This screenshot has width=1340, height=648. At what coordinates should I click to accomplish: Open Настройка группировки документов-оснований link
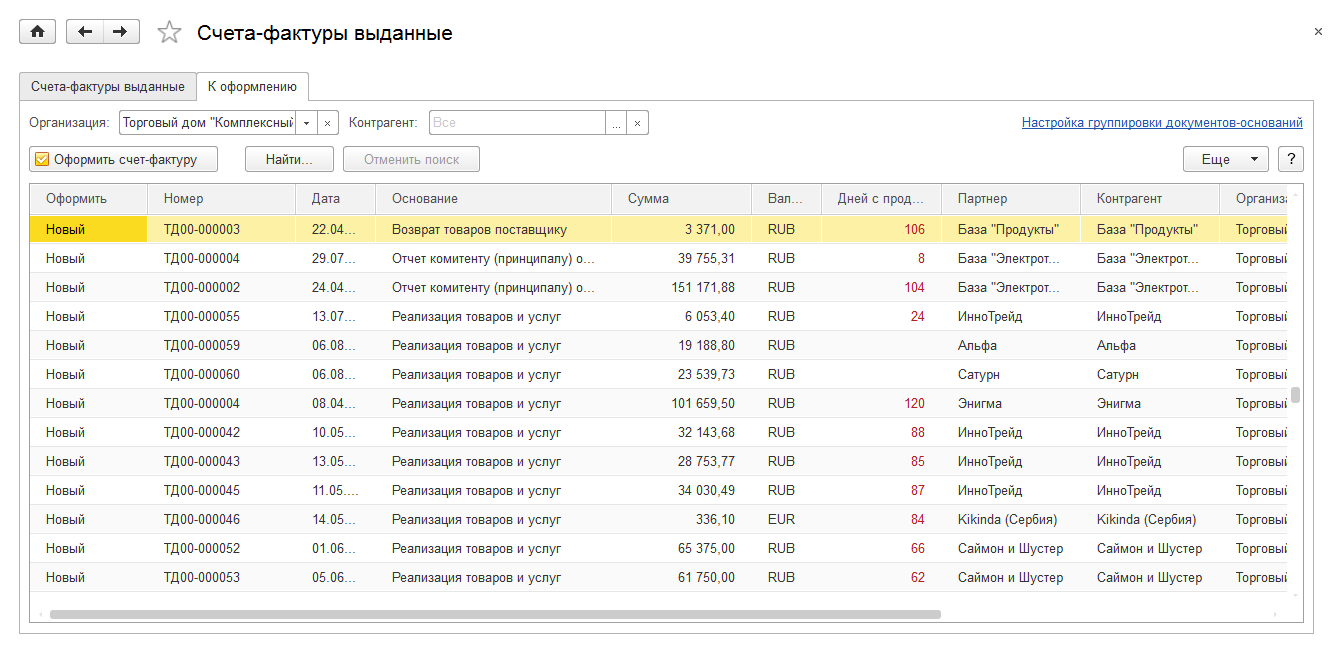click(x=1161, y=123)
